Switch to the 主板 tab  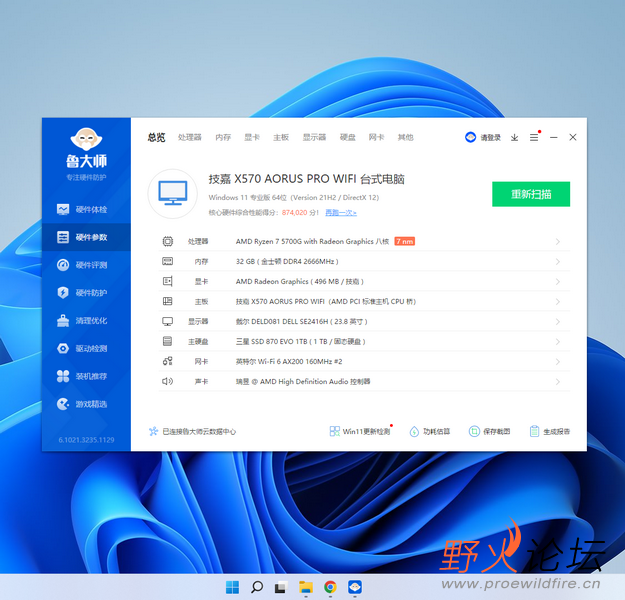point(281,138)
